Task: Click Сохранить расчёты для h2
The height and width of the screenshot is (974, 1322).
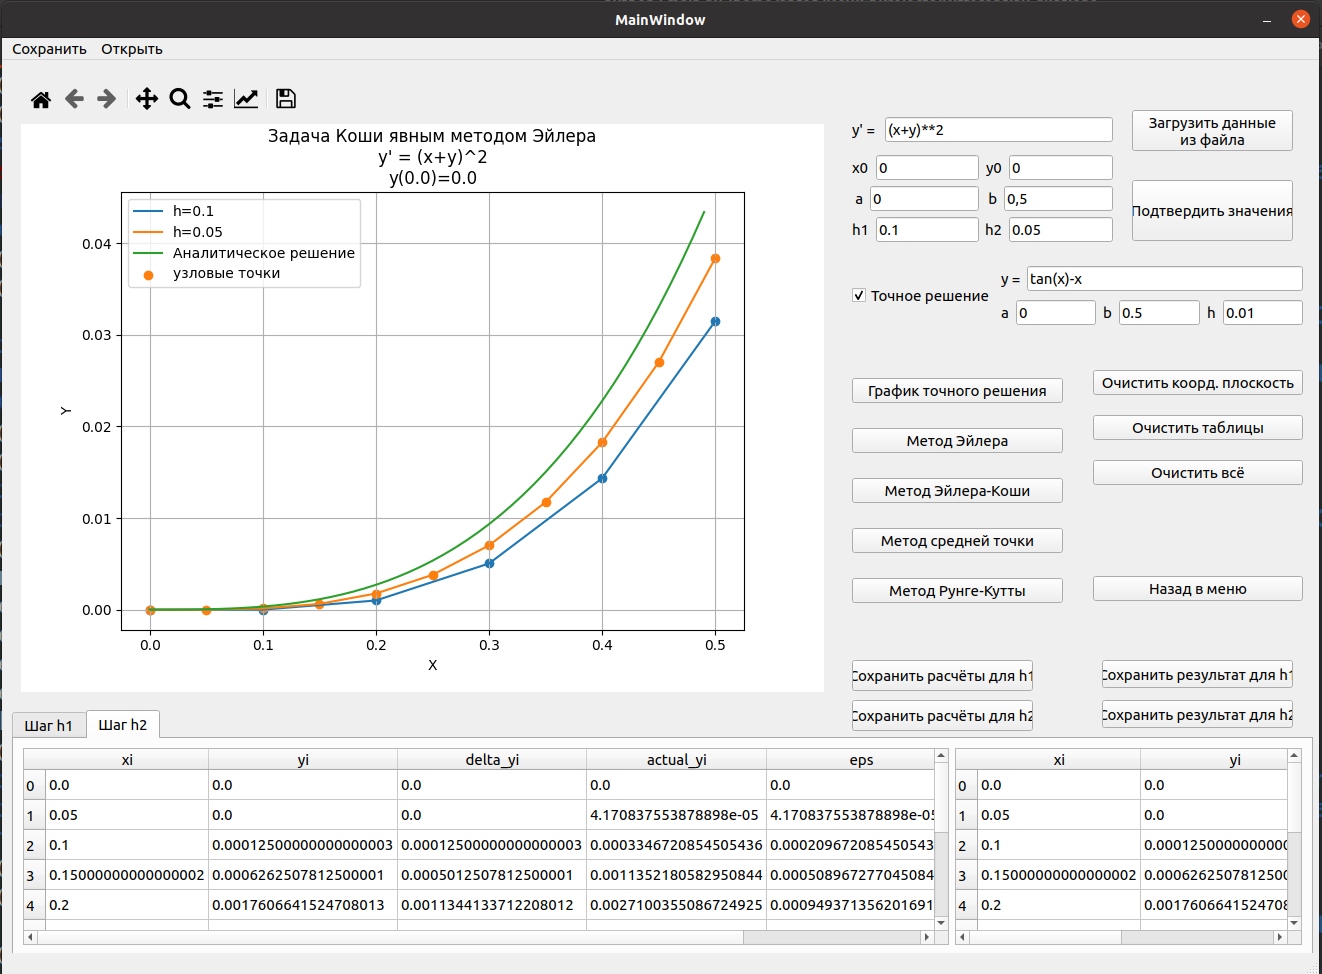Action: tap(942, 716)
